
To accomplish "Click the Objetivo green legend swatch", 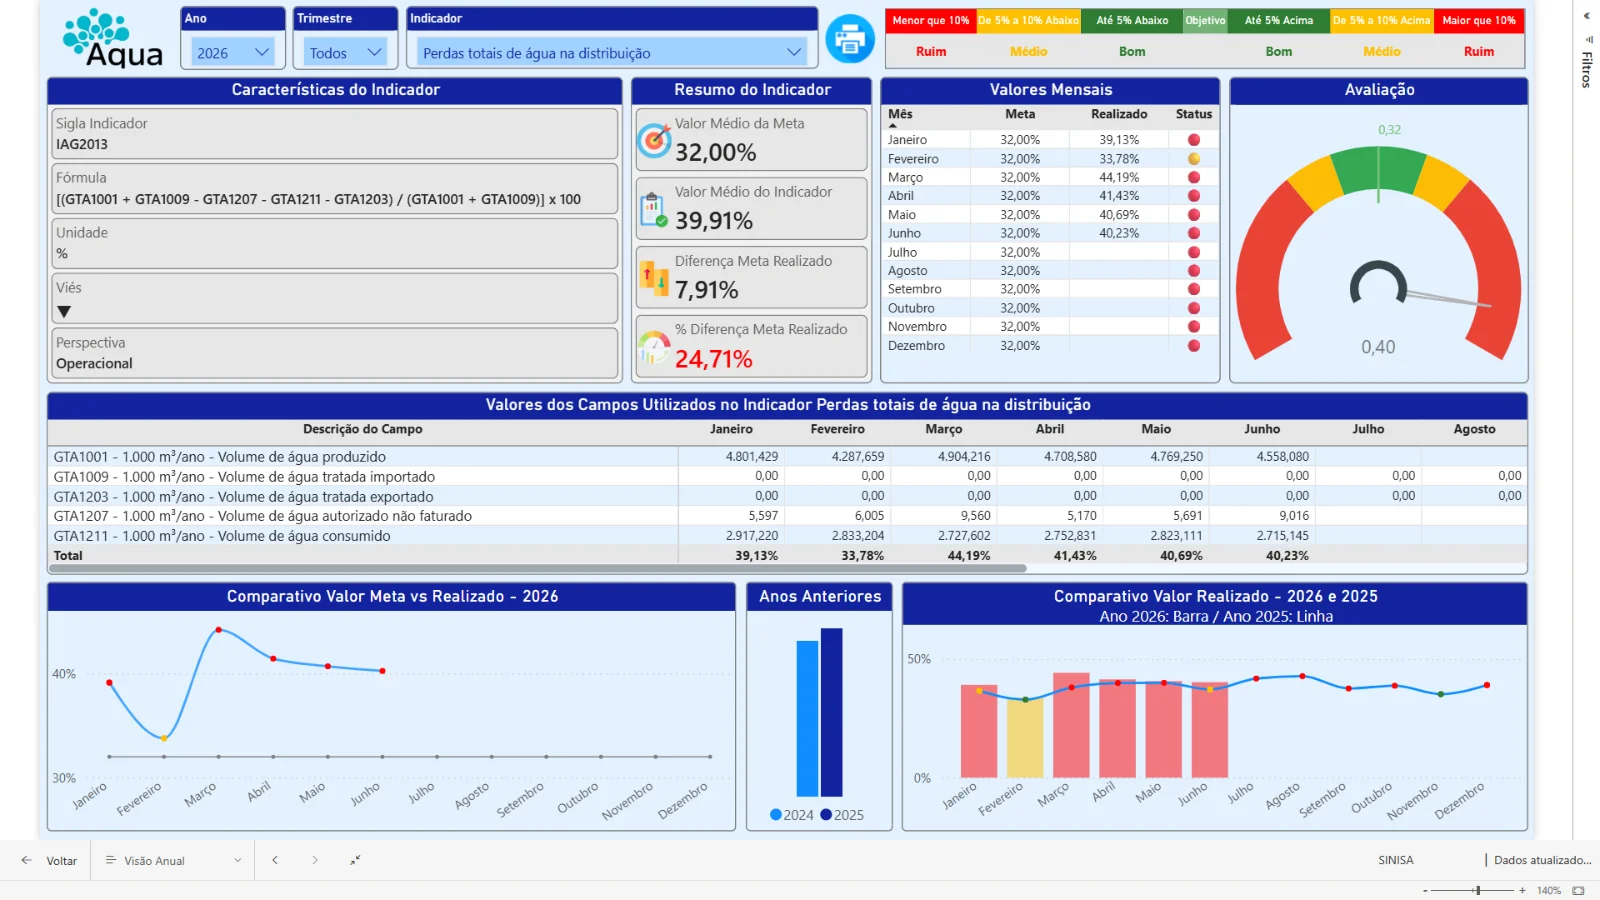I will point(1205,20).
